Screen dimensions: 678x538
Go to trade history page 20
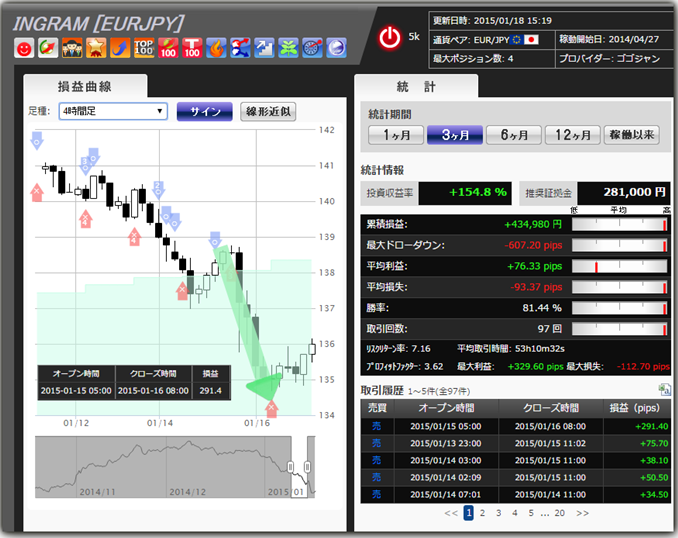coord(560,513)
